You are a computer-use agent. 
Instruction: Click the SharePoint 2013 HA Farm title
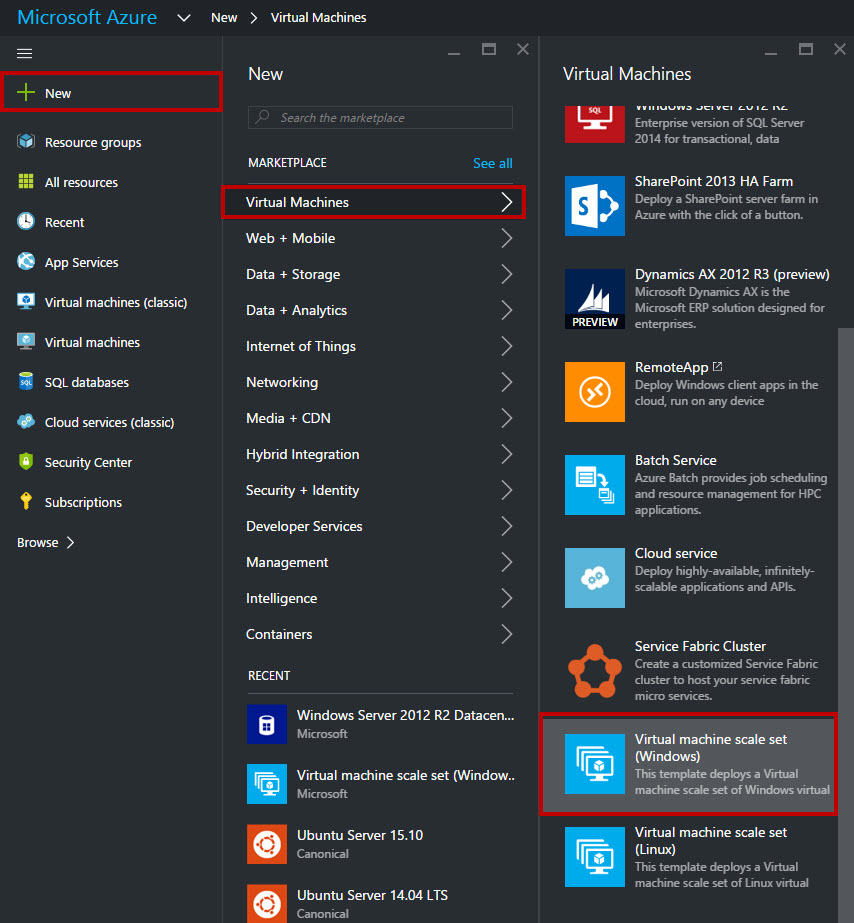[x=714, y=181]
